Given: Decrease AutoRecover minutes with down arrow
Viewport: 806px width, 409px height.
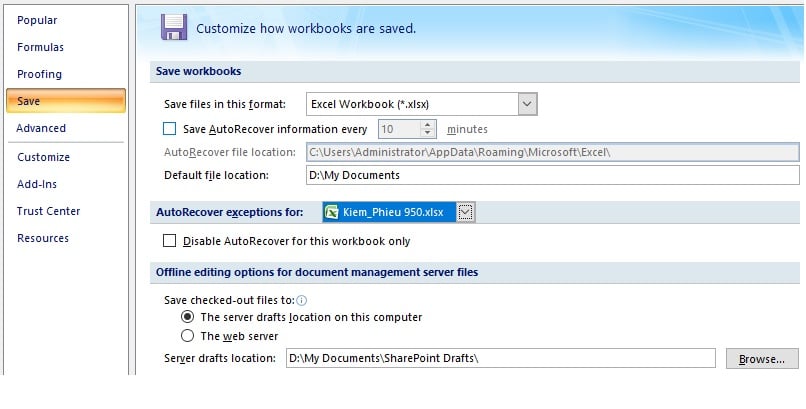Looking at the screenshot, I should [429, 134].
